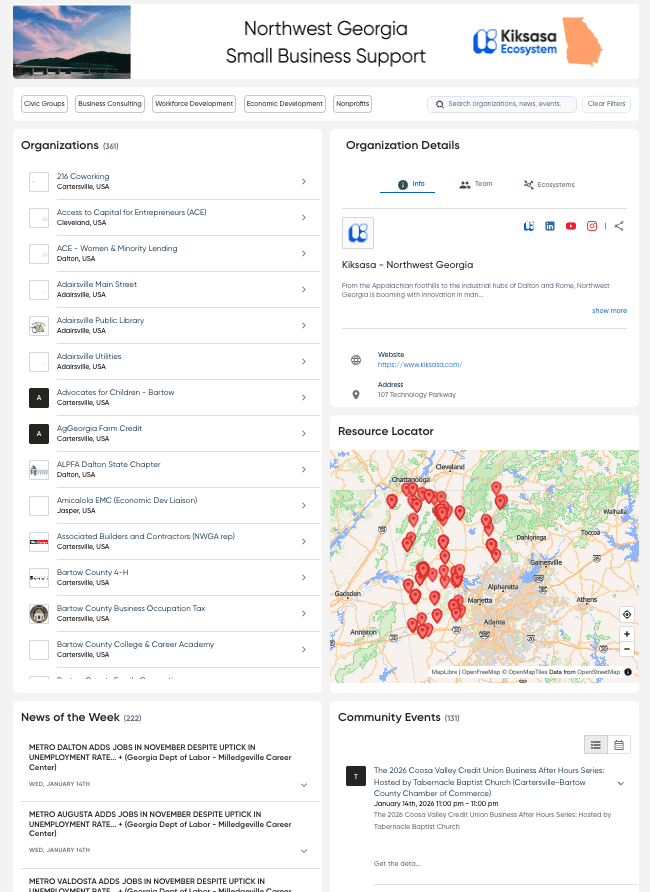650x892 pixels.
Task: Expand the Metro Augusta news item
Action: pyautogui.click(x=304, y=851)
